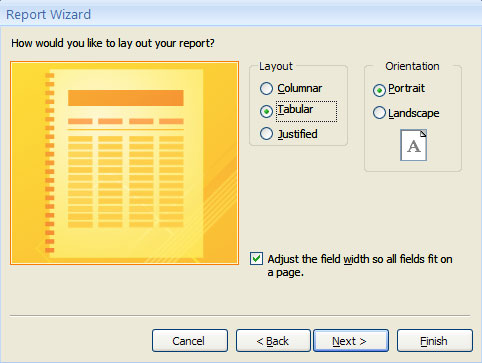Uncheck Adjust the field width checkbox
This screenshot has height=363, width=482.
[x=256, y=259]
